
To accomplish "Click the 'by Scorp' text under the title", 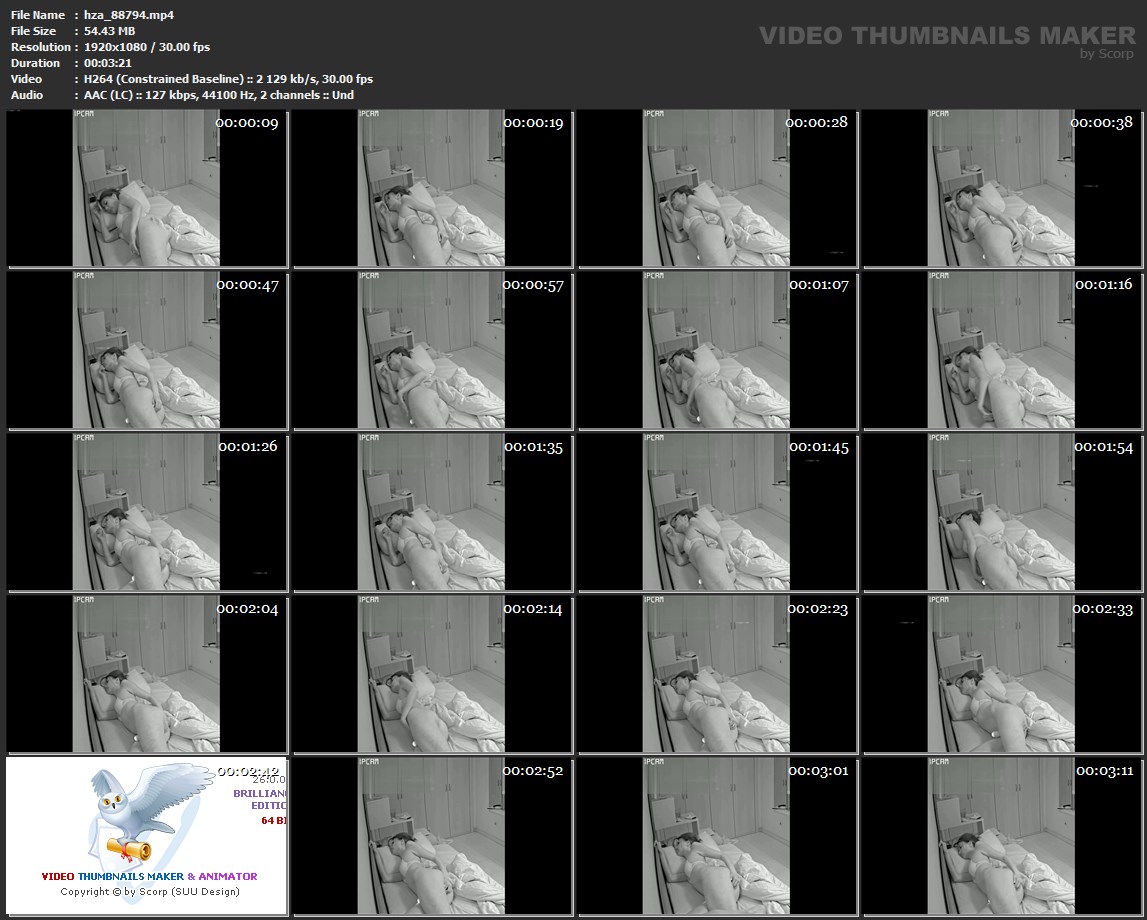I will 1107,54.
